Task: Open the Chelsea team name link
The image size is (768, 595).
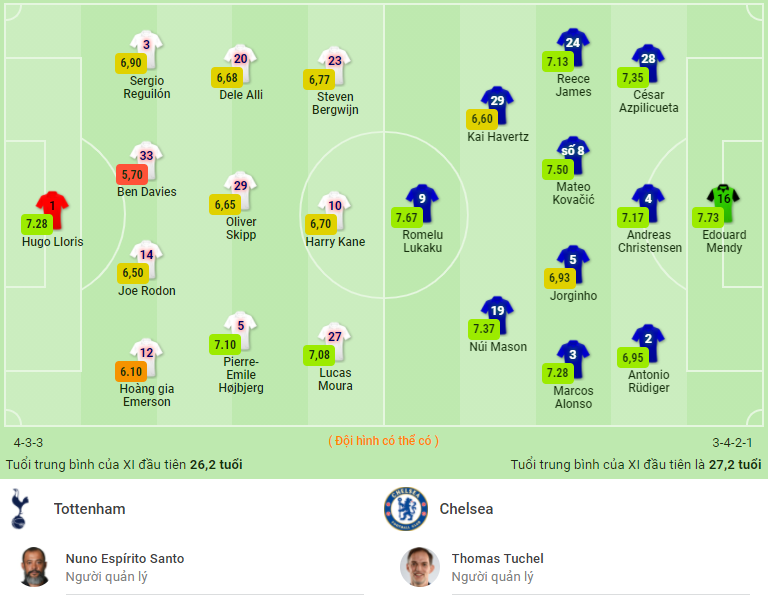Action: pos(466,509)
